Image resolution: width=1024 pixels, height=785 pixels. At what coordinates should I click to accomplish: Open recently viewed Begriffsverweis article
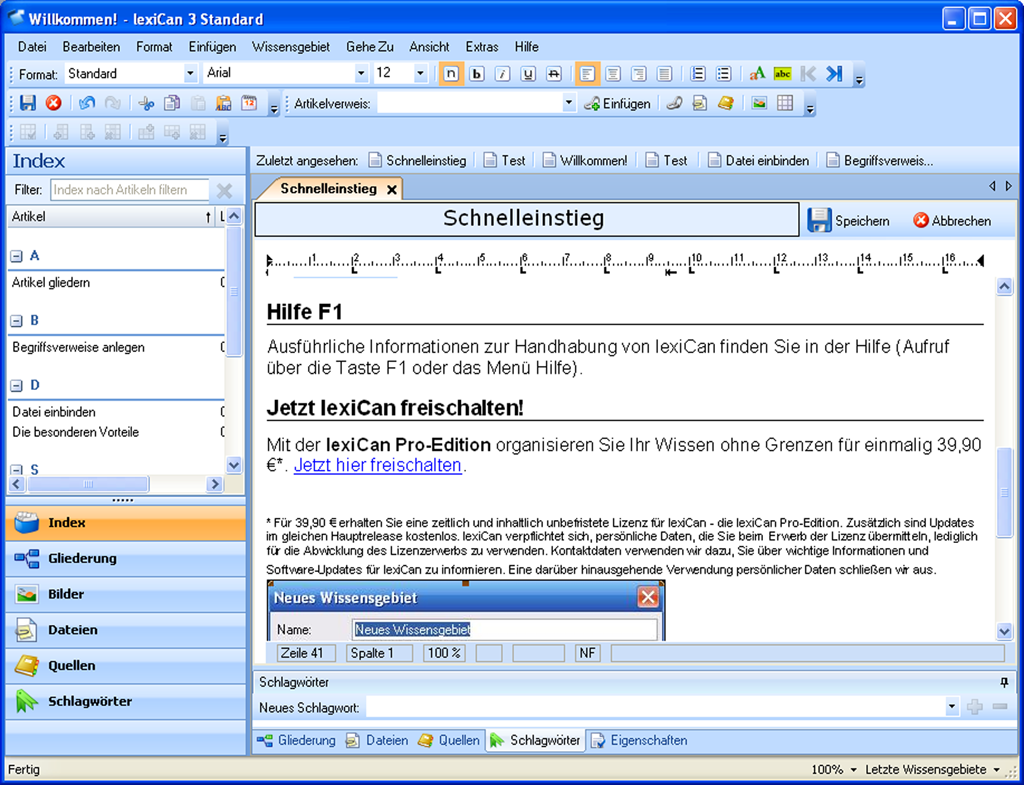pyautogui.click(x=880, y=161)
